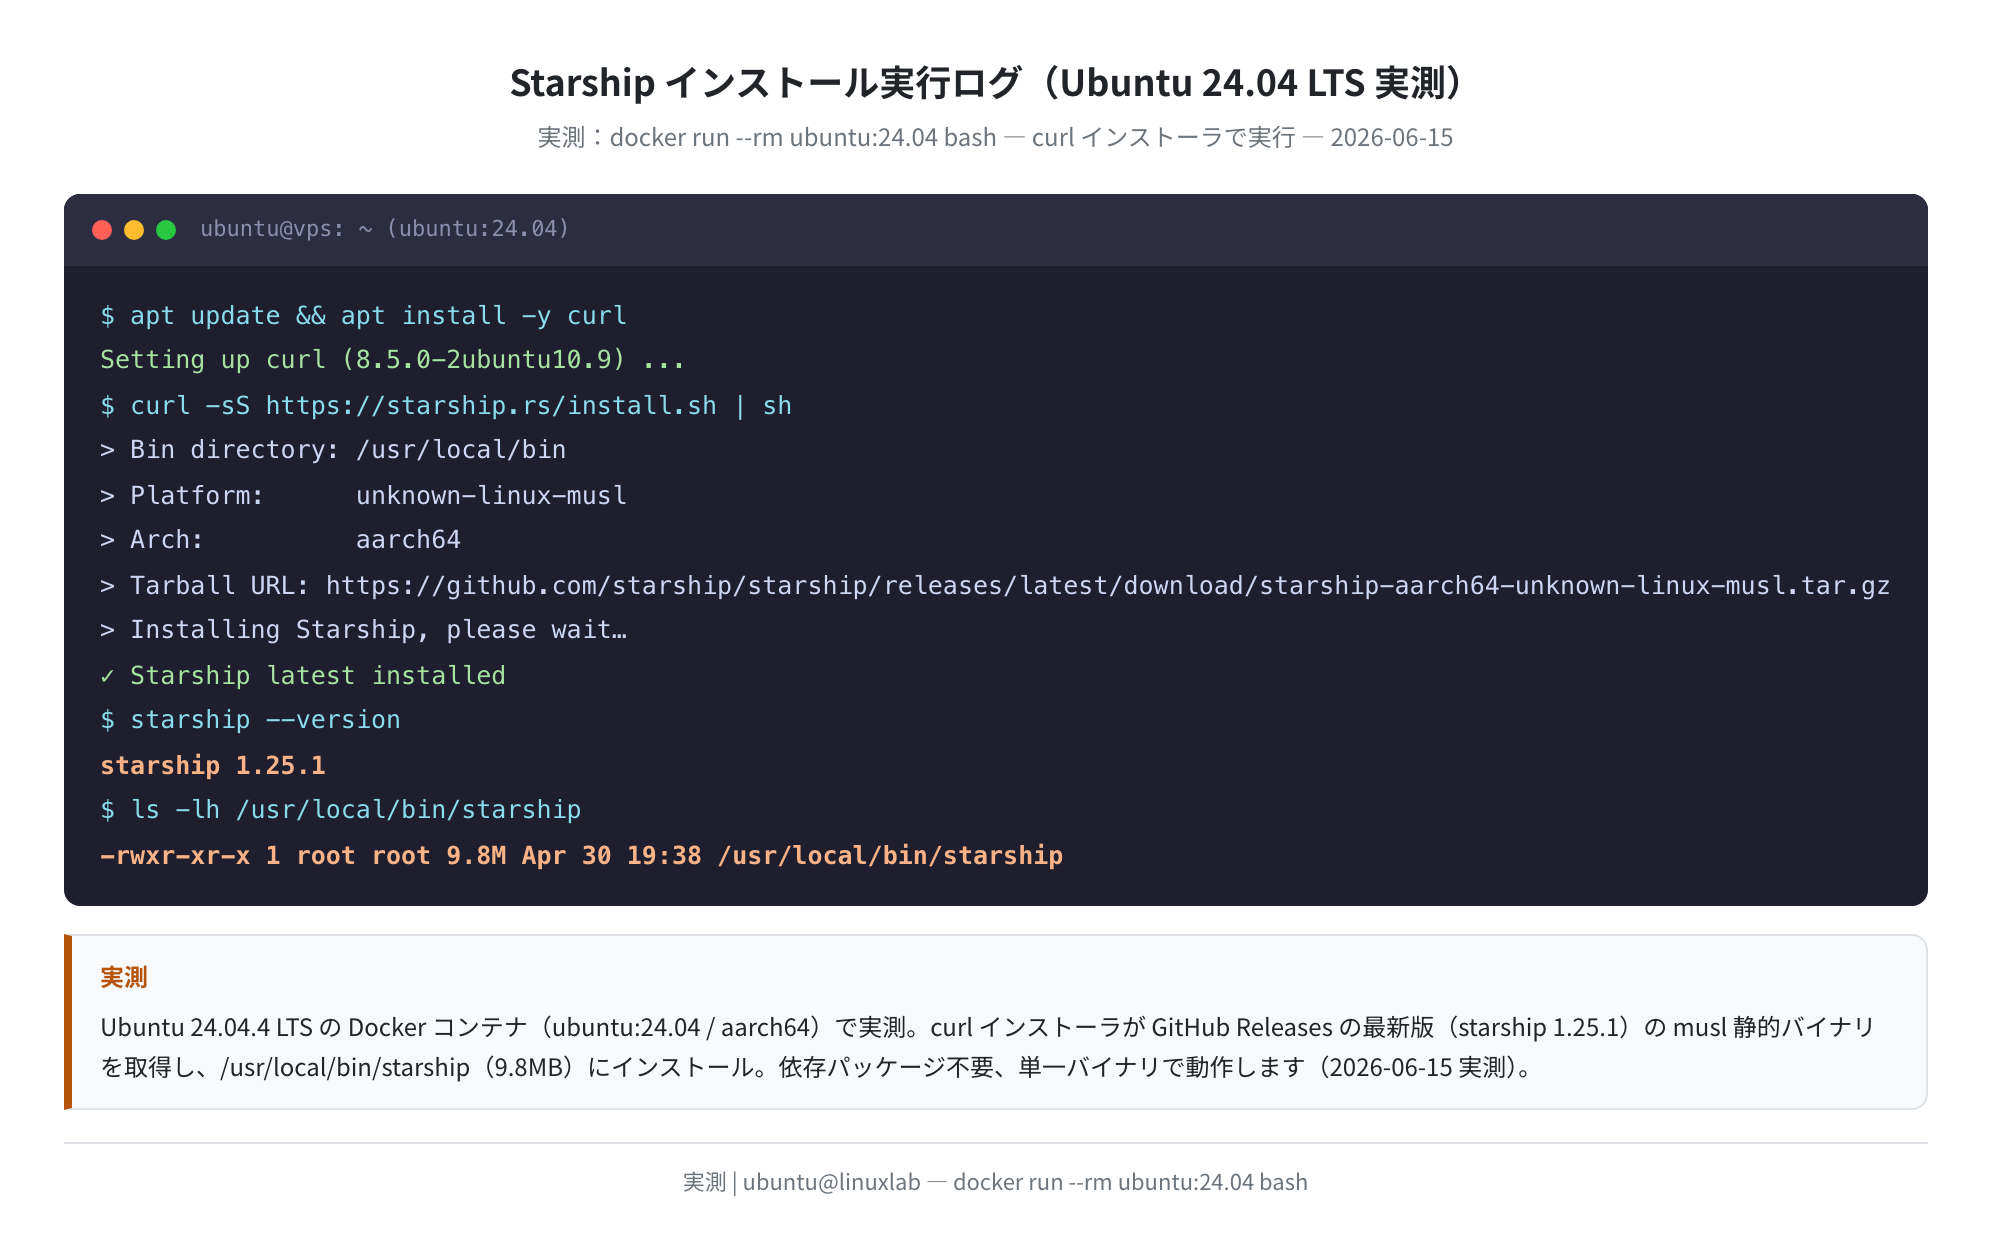Click the subtitle line with docker run command
This screenshot has width=1992, height=1236.
pyautogui.click(x=995, y=137)
